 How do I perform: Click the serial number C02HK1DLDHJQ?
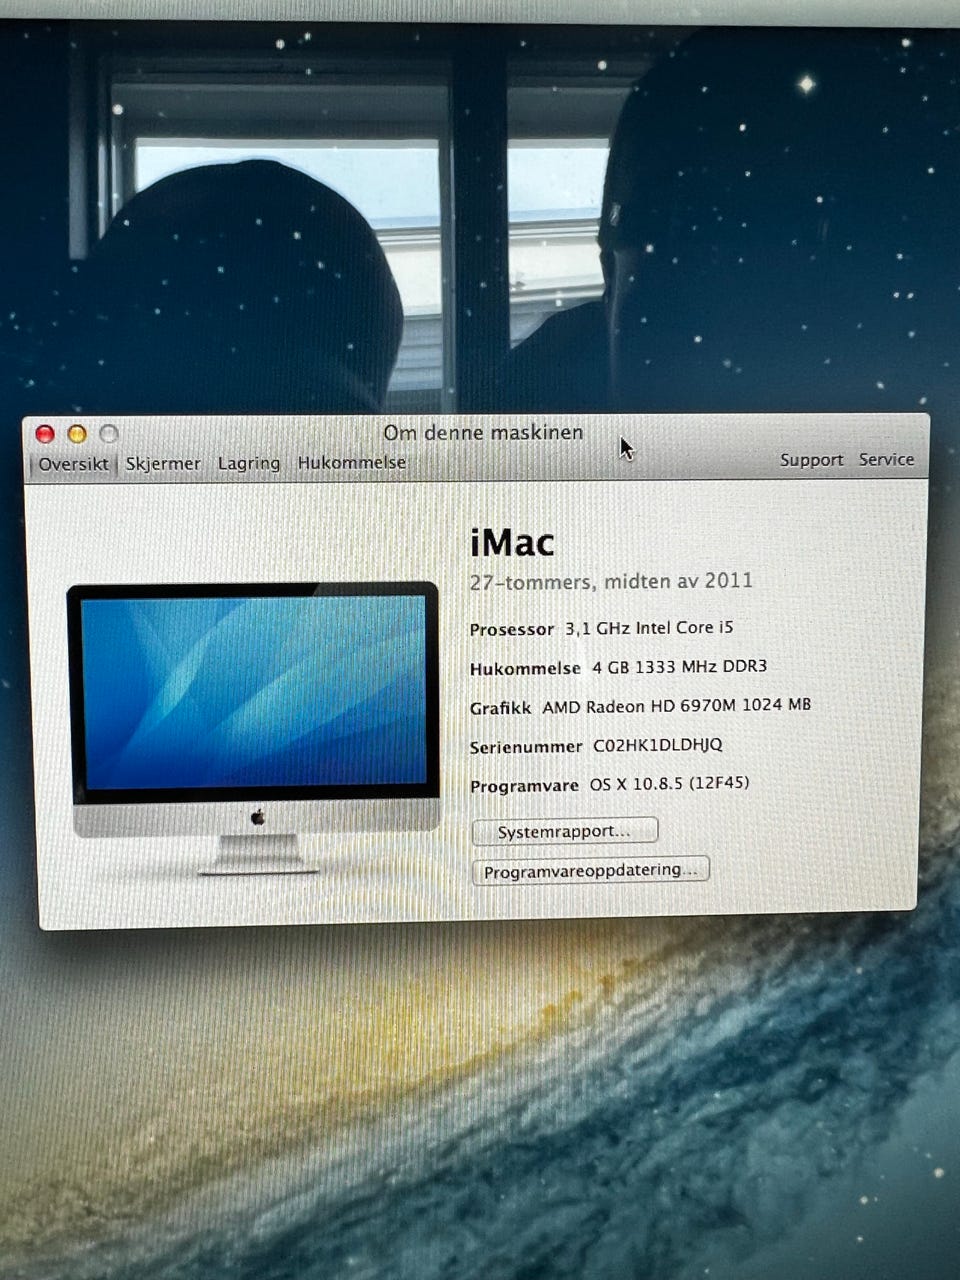click(x=657, y=745)
